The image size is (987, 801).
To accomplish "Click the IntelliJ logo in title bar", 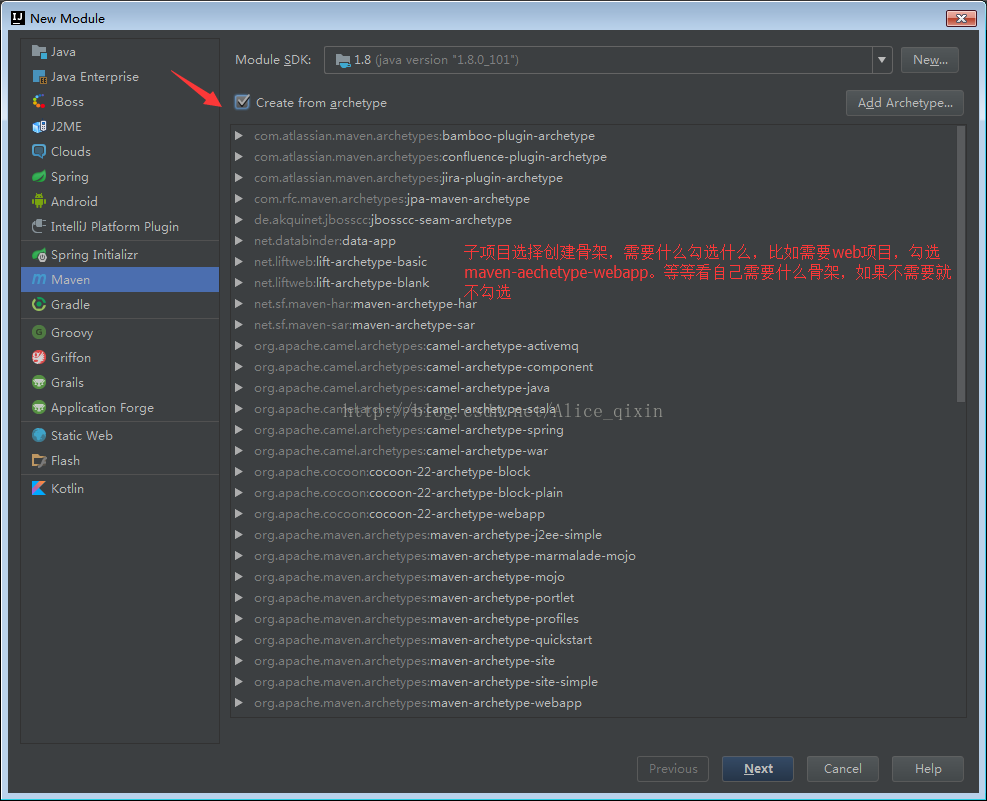I will pos(18,18).
